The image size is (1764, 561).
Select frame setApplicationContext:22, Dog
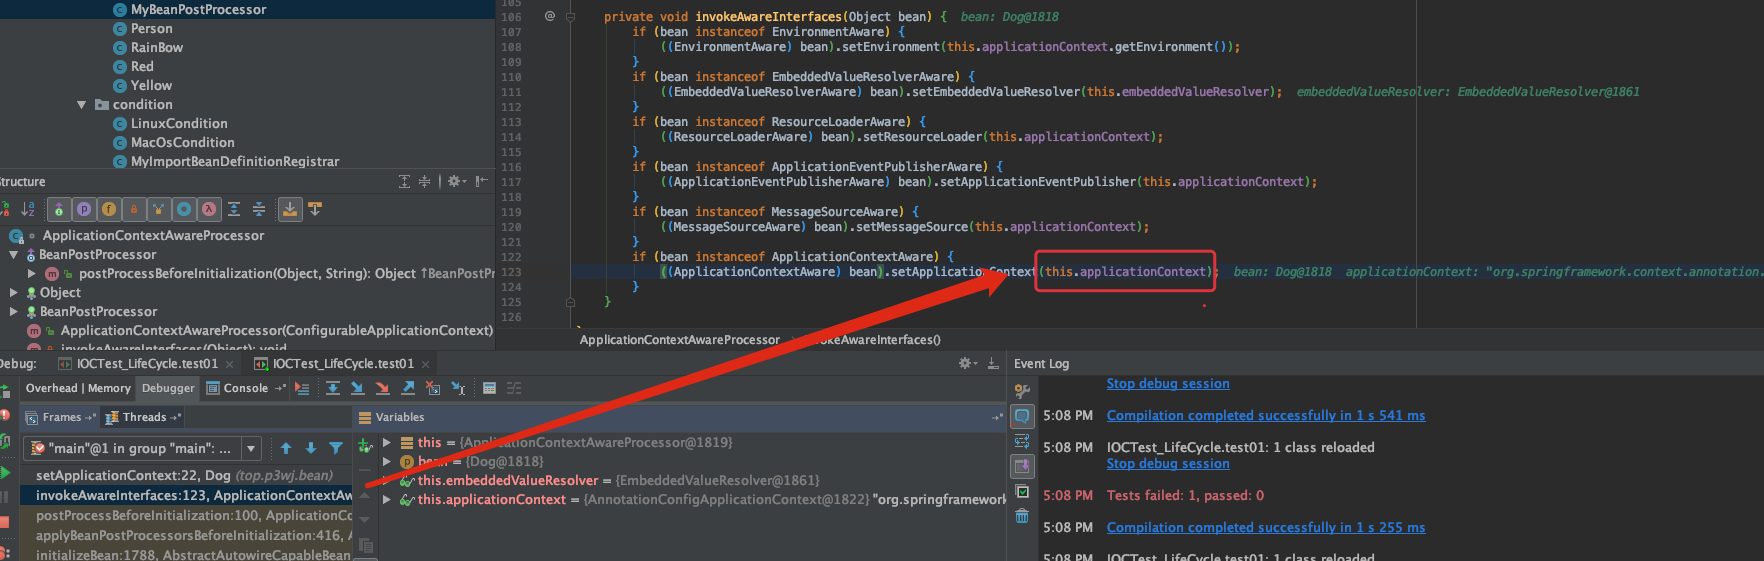click(x=185, y=475)
